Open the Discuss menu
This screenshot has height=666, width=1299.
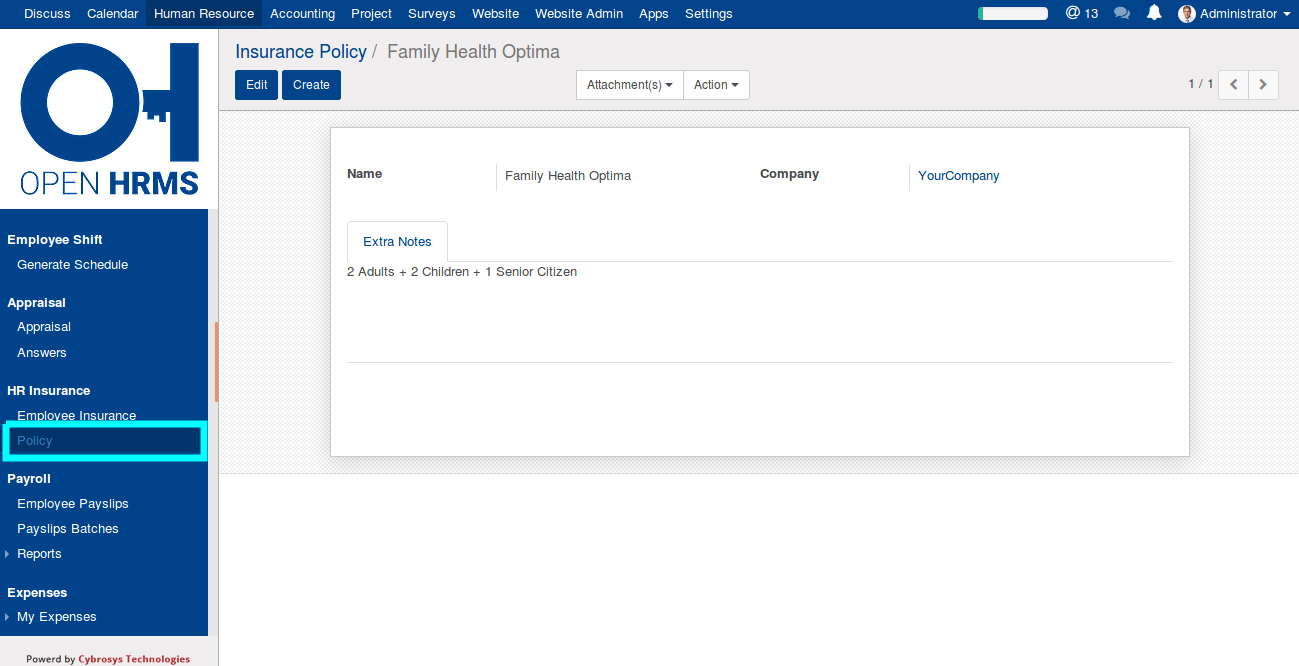click(x=47, y=14)
